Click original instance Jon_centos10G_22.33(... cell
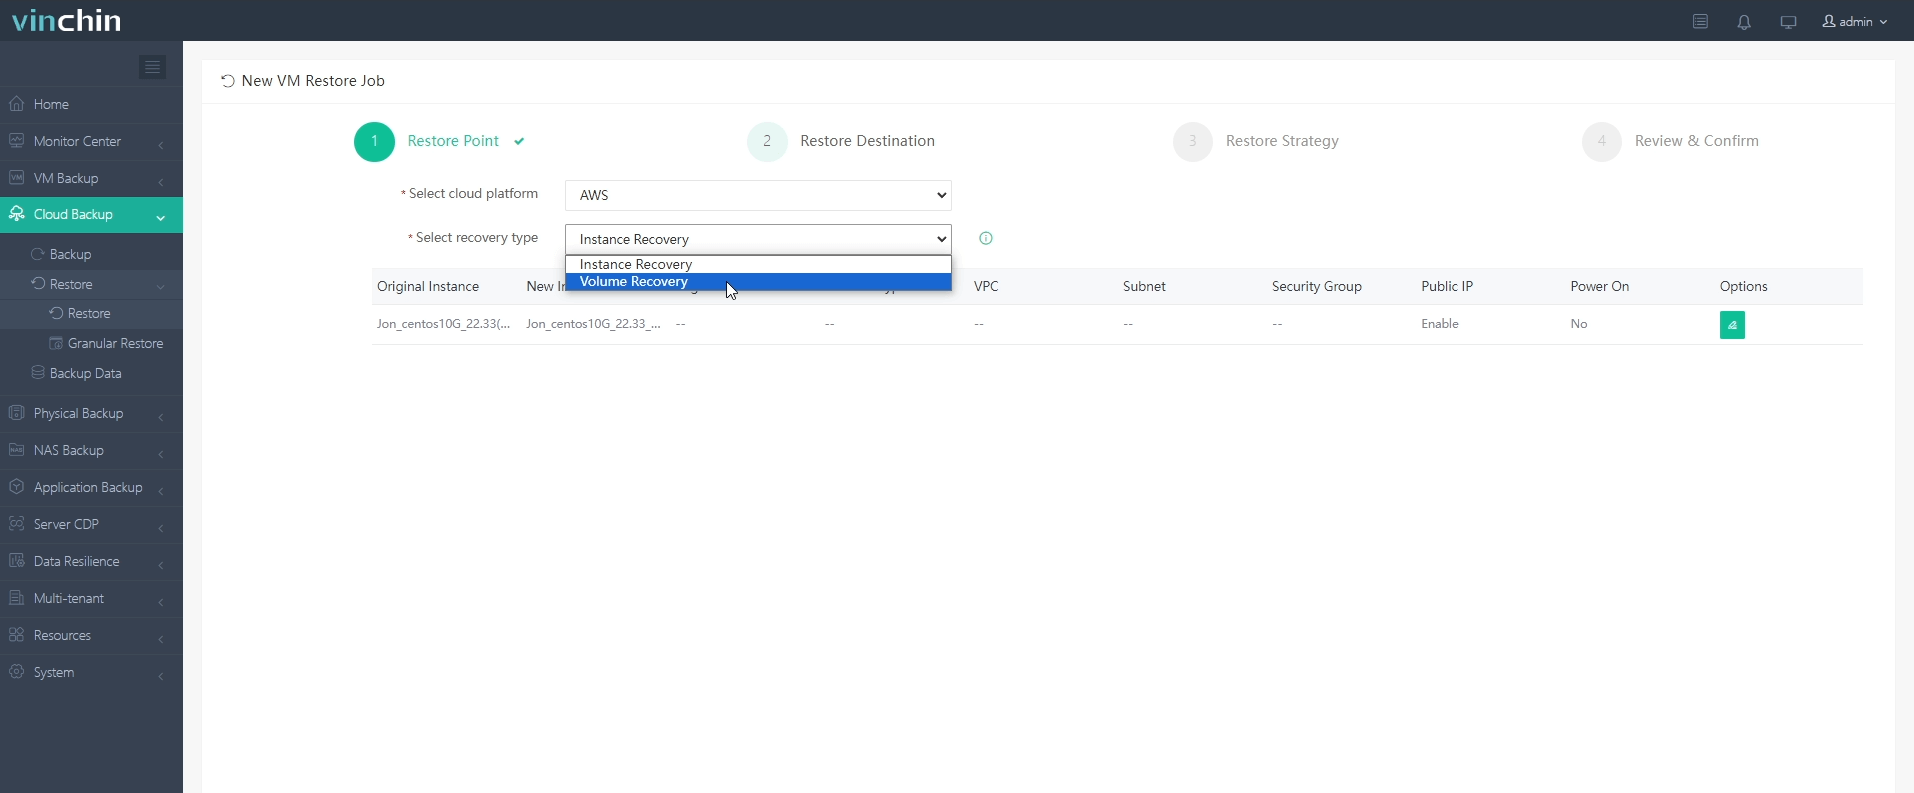 (x=444, y=324)
